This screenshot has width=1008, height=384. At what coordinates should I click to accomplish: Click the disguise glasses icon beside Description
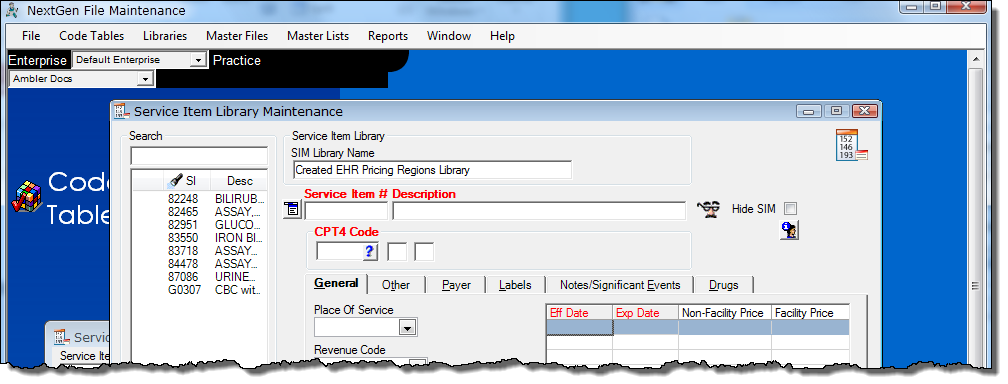[708, 210]
